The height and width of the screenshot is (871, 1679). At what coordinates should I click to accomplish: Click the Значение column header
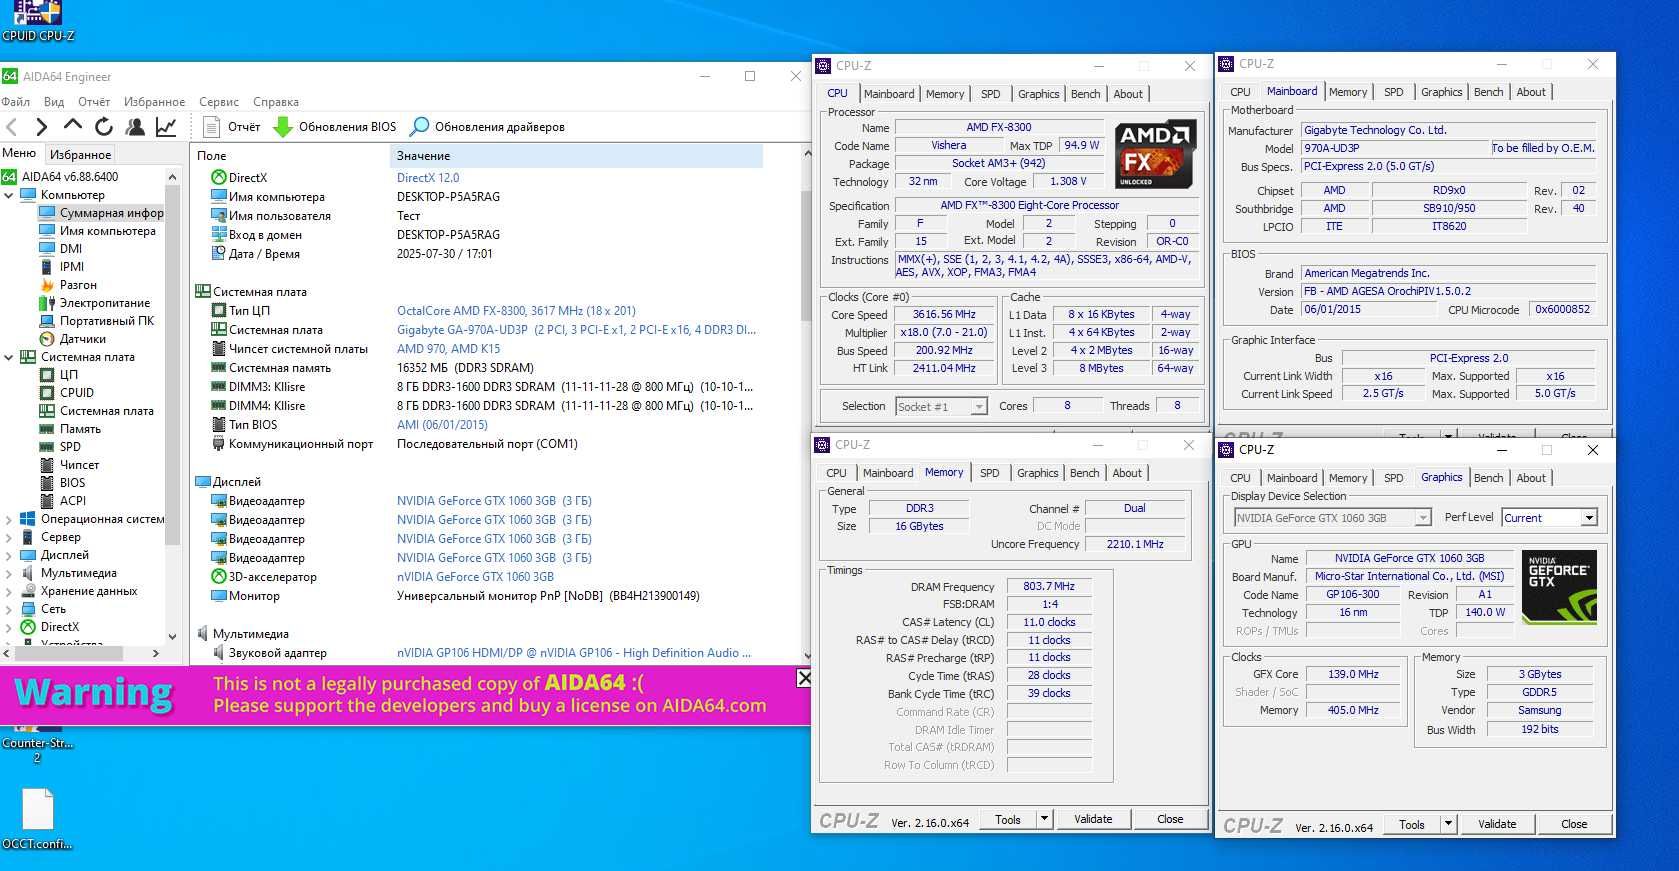pos(576,156)
